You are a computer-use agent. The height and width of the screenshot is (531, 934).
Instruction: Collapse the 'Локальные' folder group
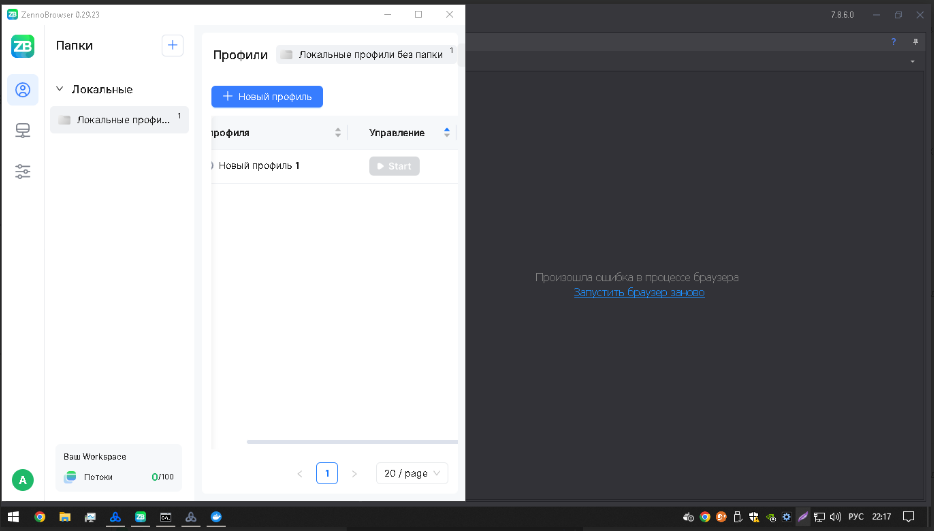[x=60, y=89]
